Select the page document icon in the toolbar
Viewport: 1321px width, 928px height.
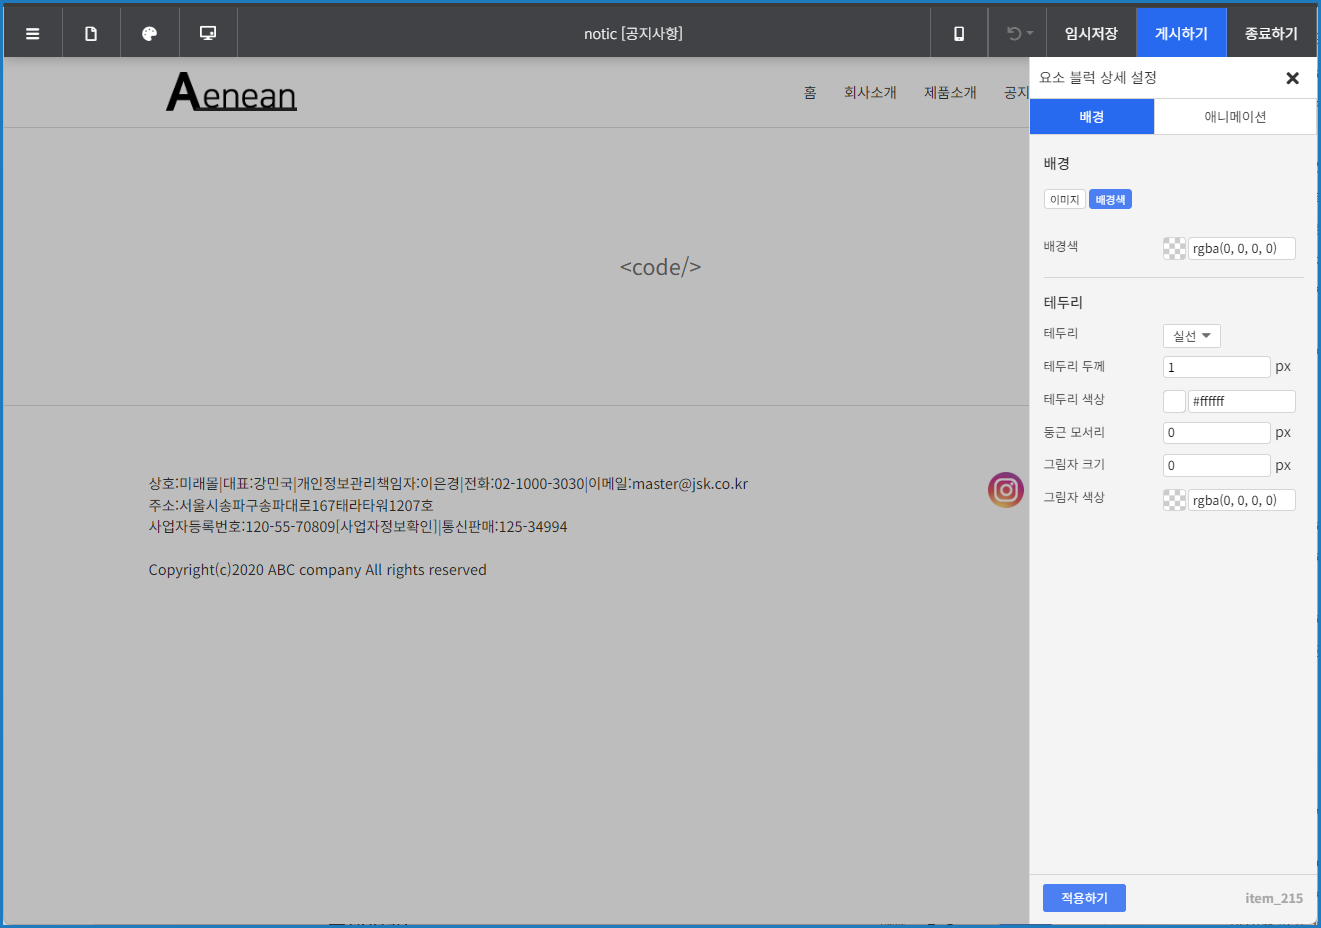point(91,32)
